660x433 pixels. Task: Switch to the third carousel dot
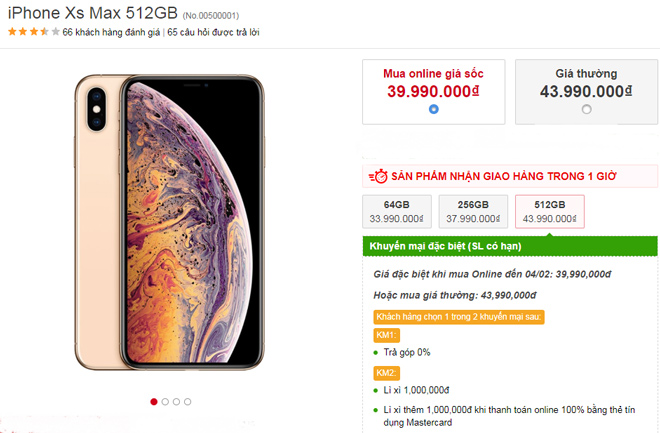click(x=176, y=402)
